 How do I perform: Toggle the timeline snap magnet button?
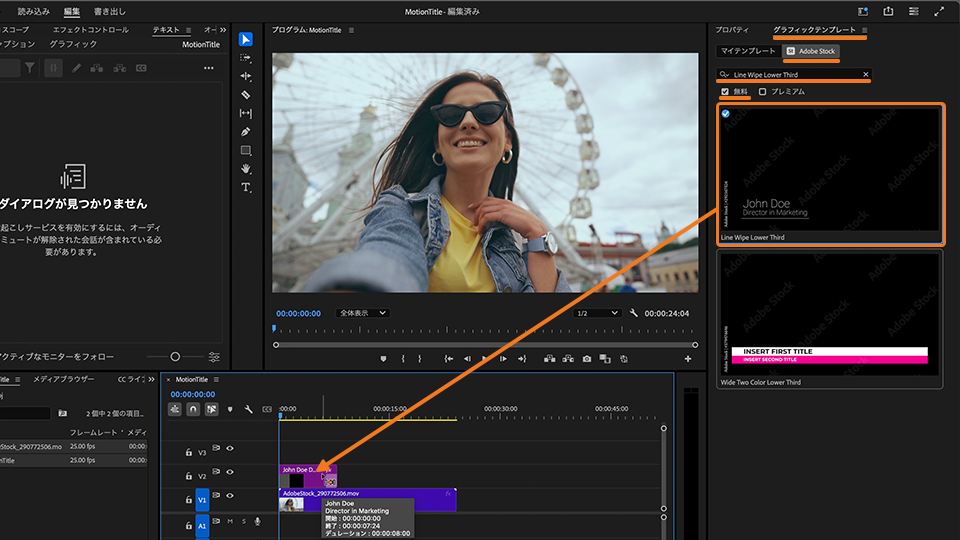click(x=193, y=409)
